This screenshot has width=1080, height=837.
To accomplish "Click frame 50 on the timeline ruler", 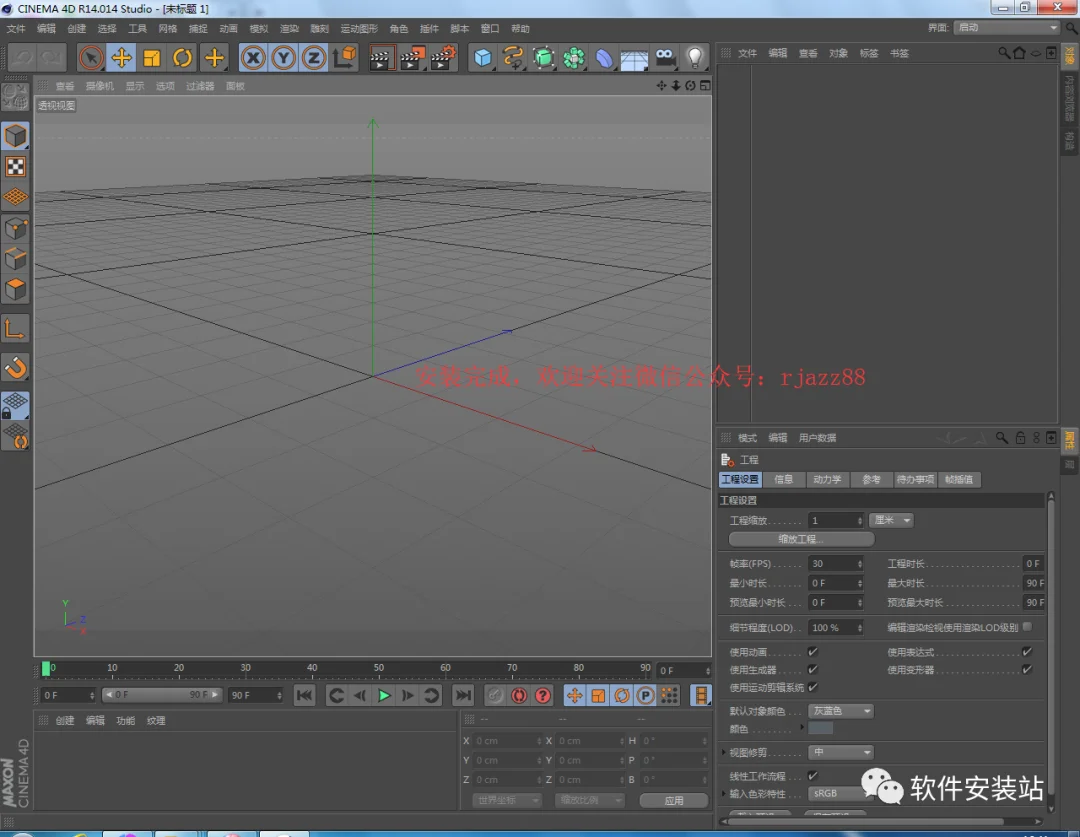I will pos(379,668).
